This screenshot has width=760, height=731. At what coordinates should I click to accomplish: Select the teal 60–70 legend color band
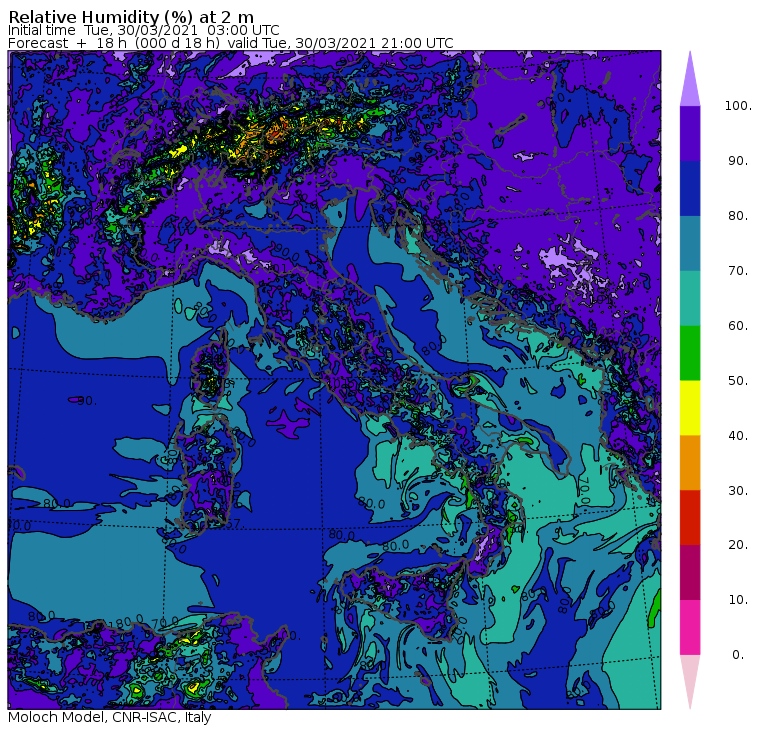(690, 298)
